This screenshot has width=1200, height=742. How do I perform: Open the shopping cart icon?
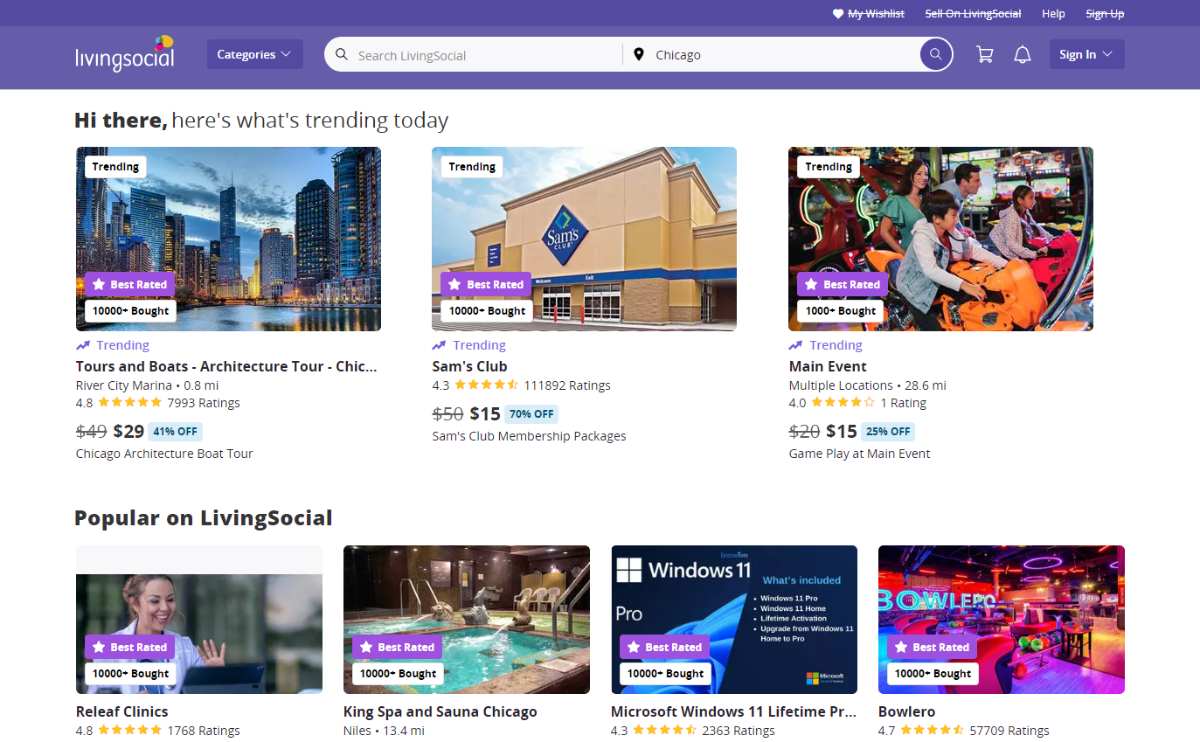985,55
